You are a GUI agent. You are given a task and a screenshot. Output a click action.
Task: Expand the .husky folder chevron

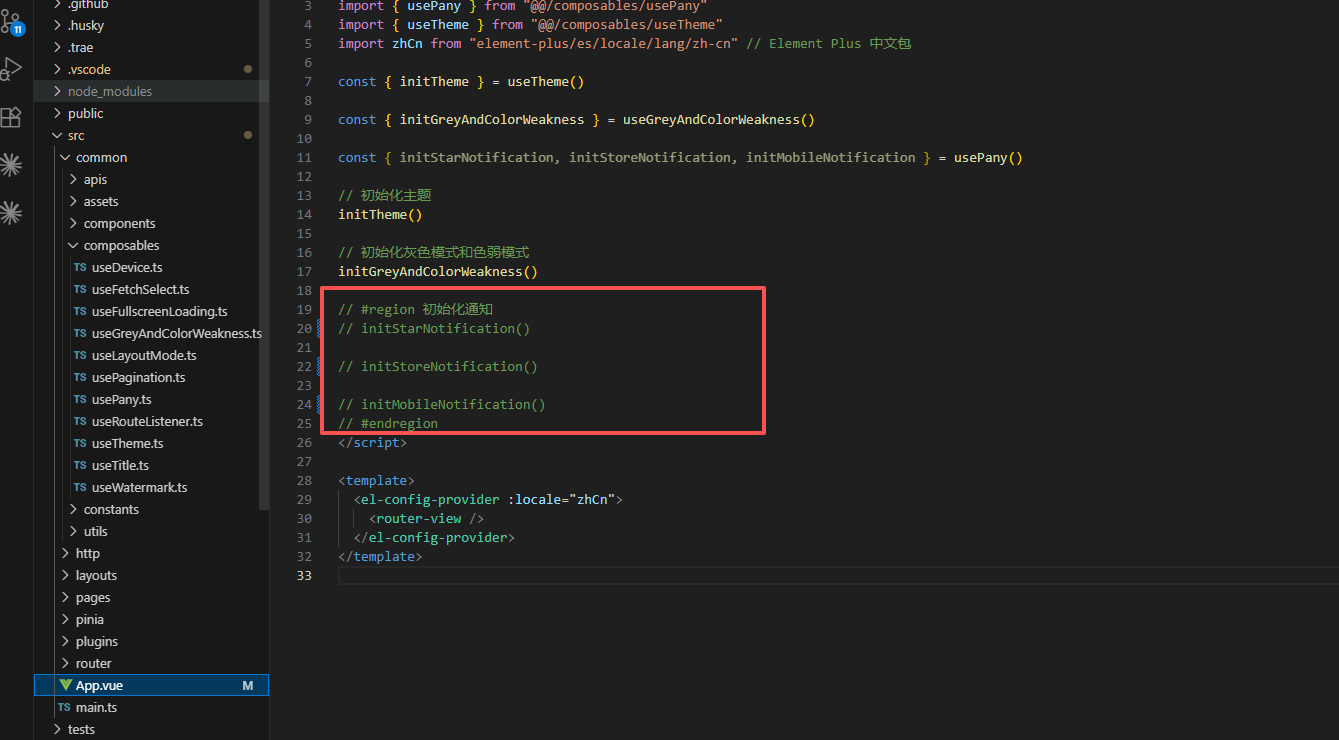point(57,25)
